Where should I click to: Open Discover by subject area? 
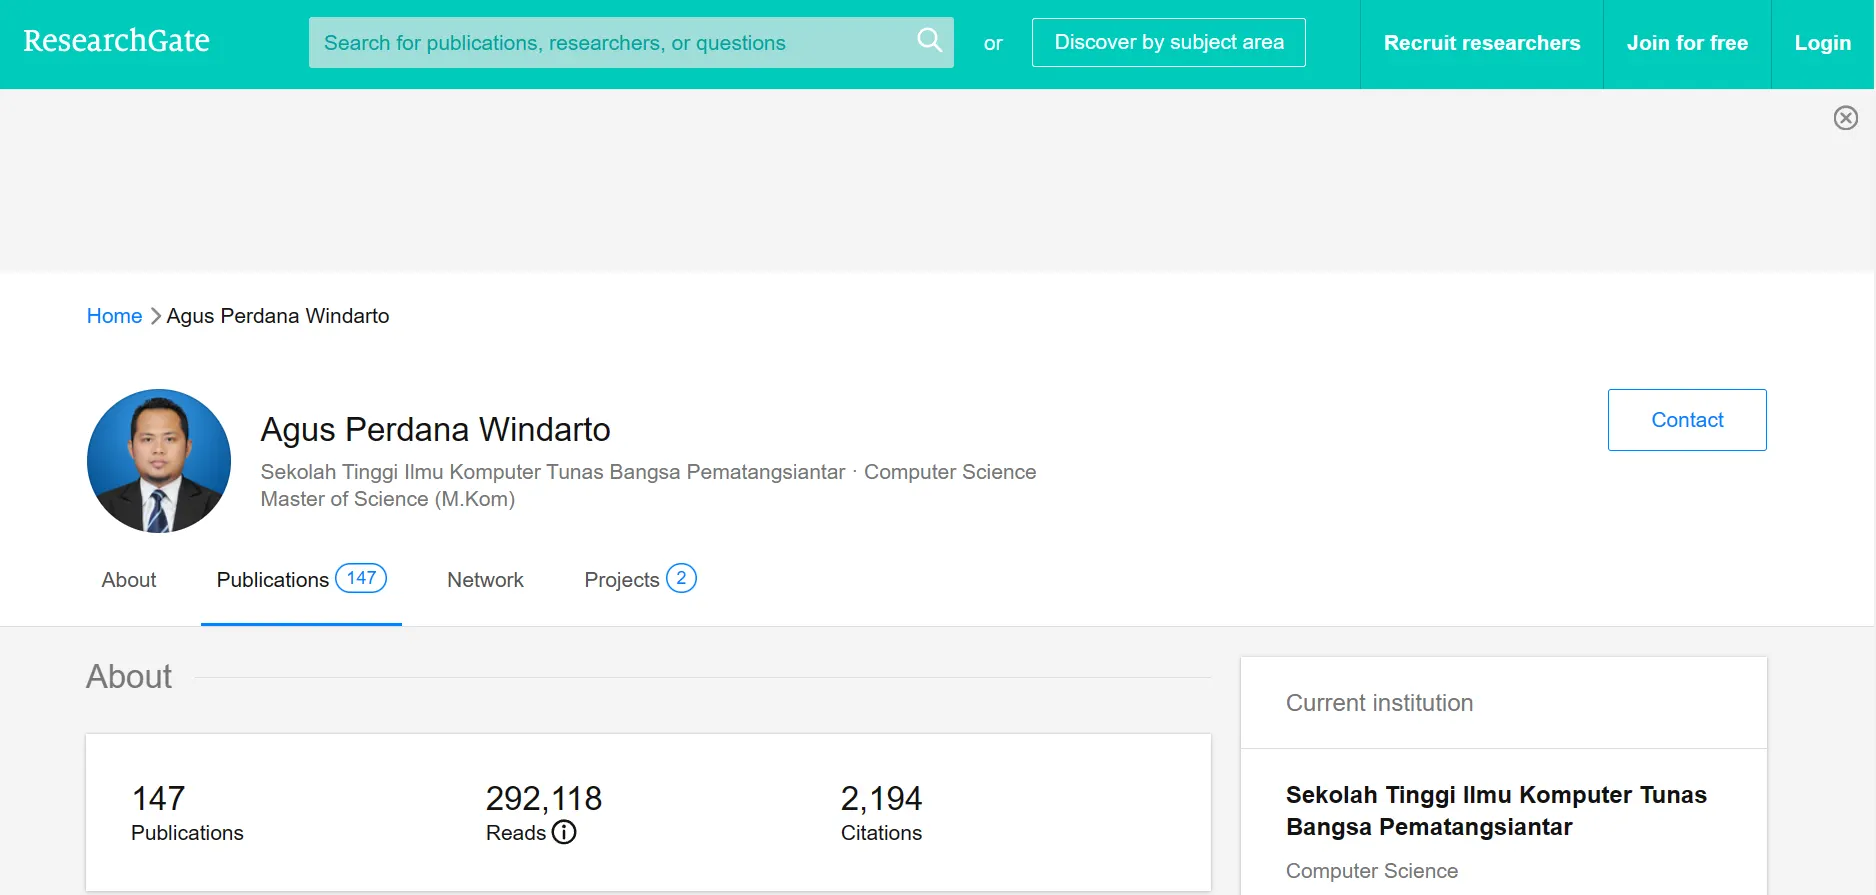1168,43
